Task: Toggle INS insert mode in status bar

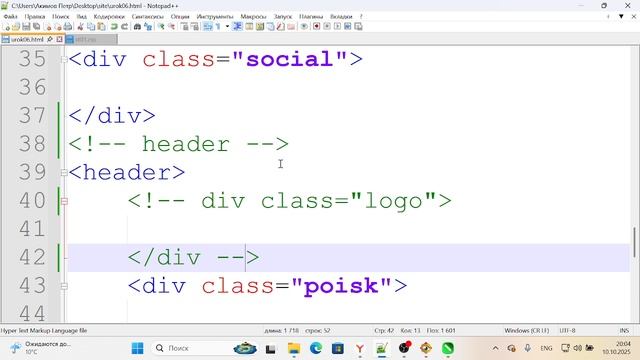Action: 624,330
